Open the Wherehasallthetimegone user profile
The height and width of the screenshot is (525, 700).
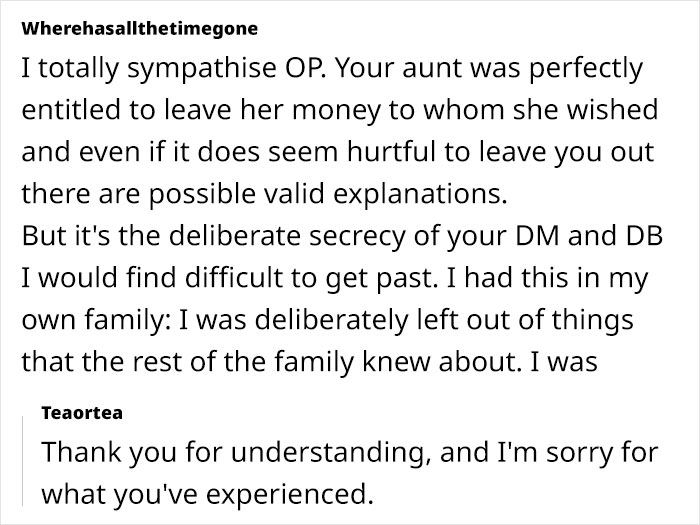pos(139,29)
